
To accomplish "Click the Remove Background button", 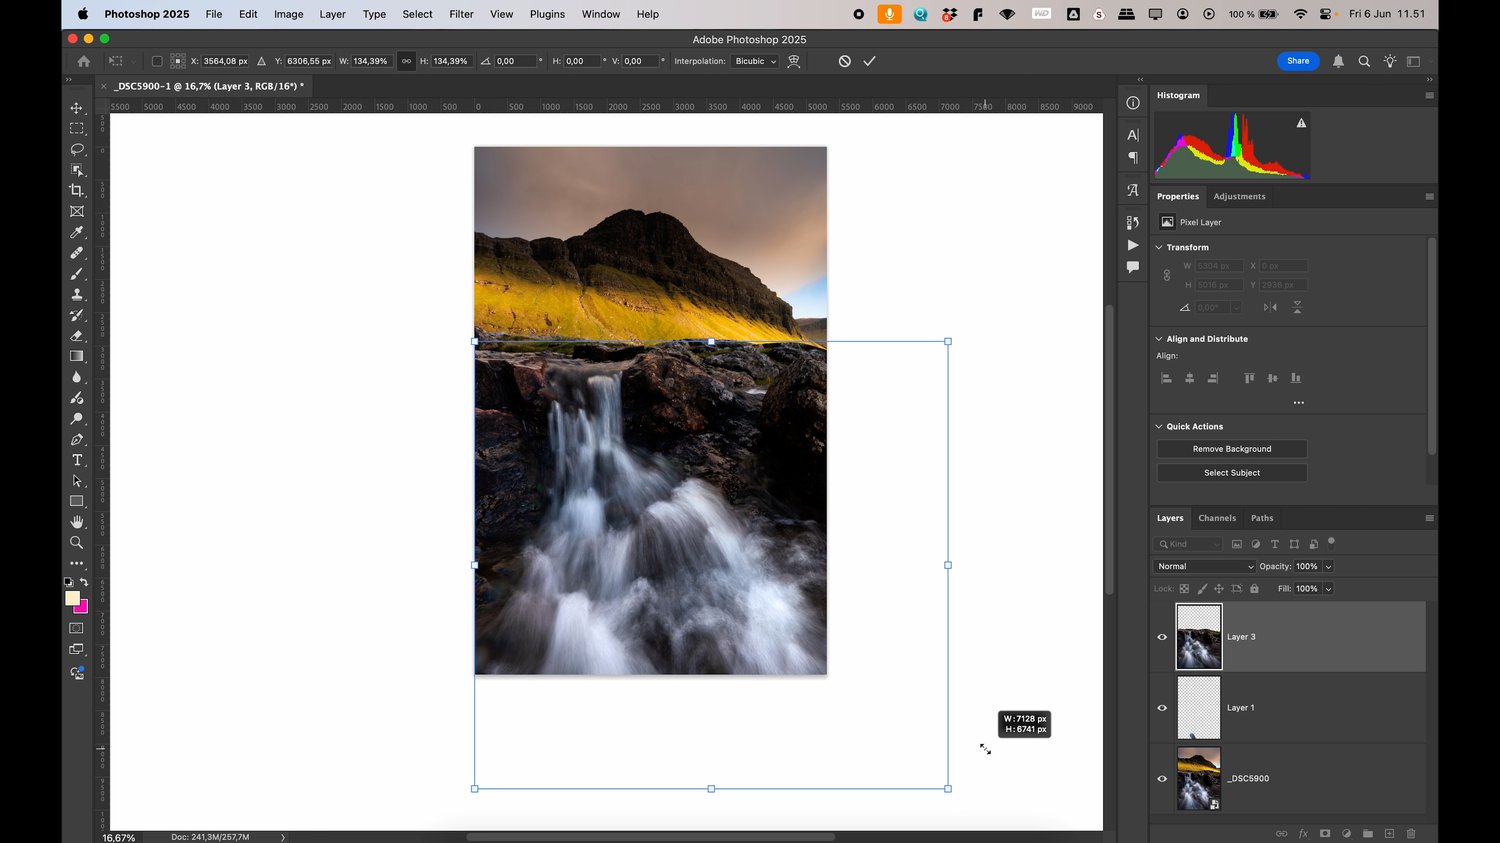I will 1231,449.
